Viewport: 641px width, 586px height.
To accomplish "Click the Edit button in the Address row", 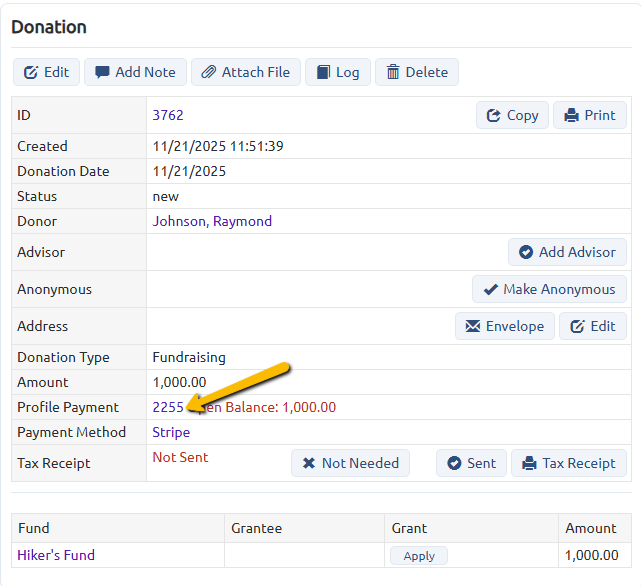I will tap(592, 326).
